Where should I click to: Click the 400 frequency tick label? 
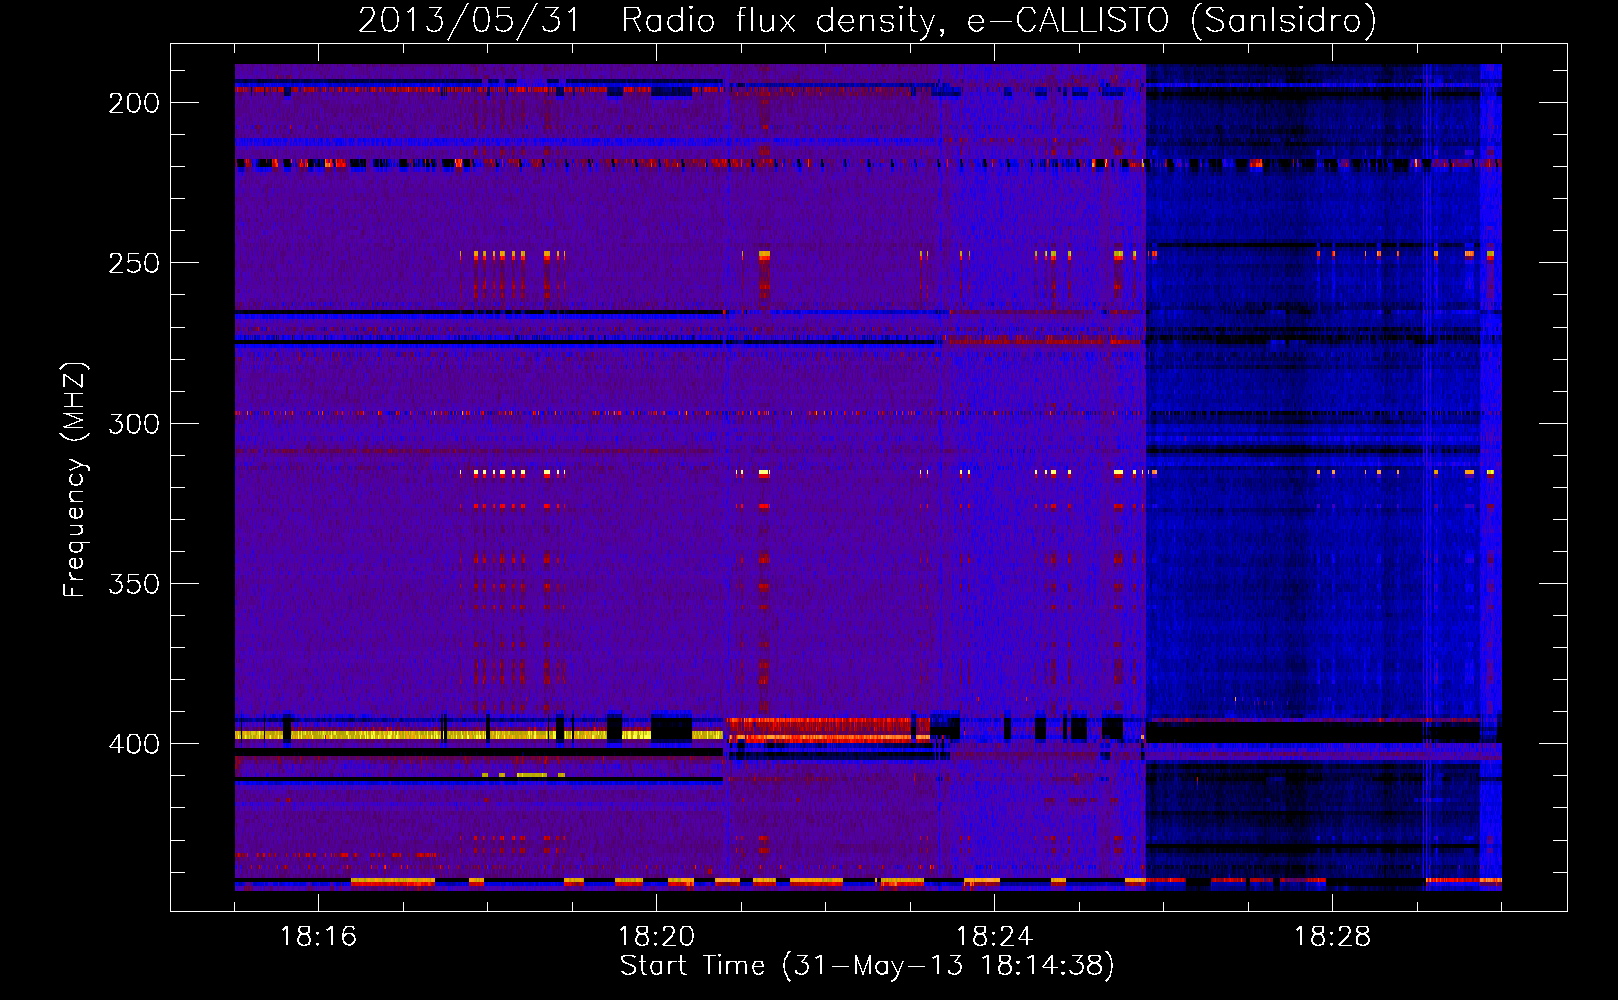click(x=134, y=744)
